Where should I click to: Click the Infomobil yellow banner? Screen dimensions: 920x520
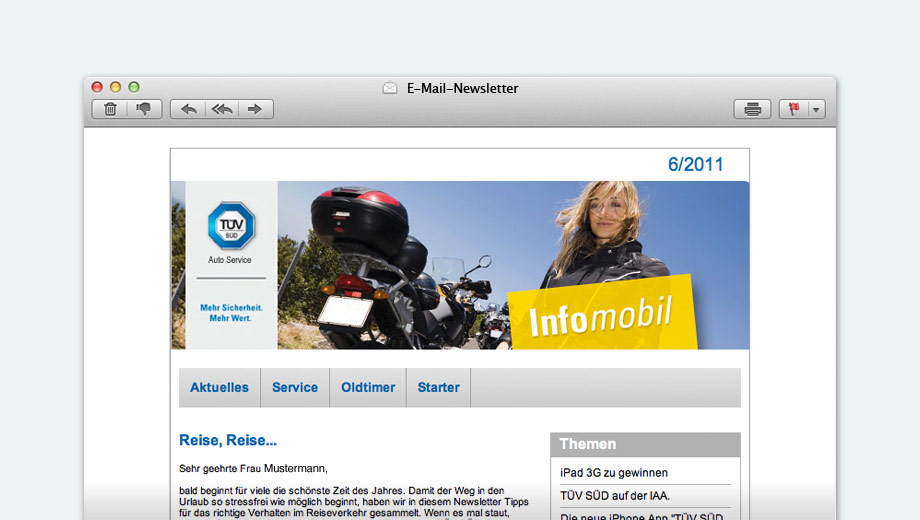click(x=602, y=313)
